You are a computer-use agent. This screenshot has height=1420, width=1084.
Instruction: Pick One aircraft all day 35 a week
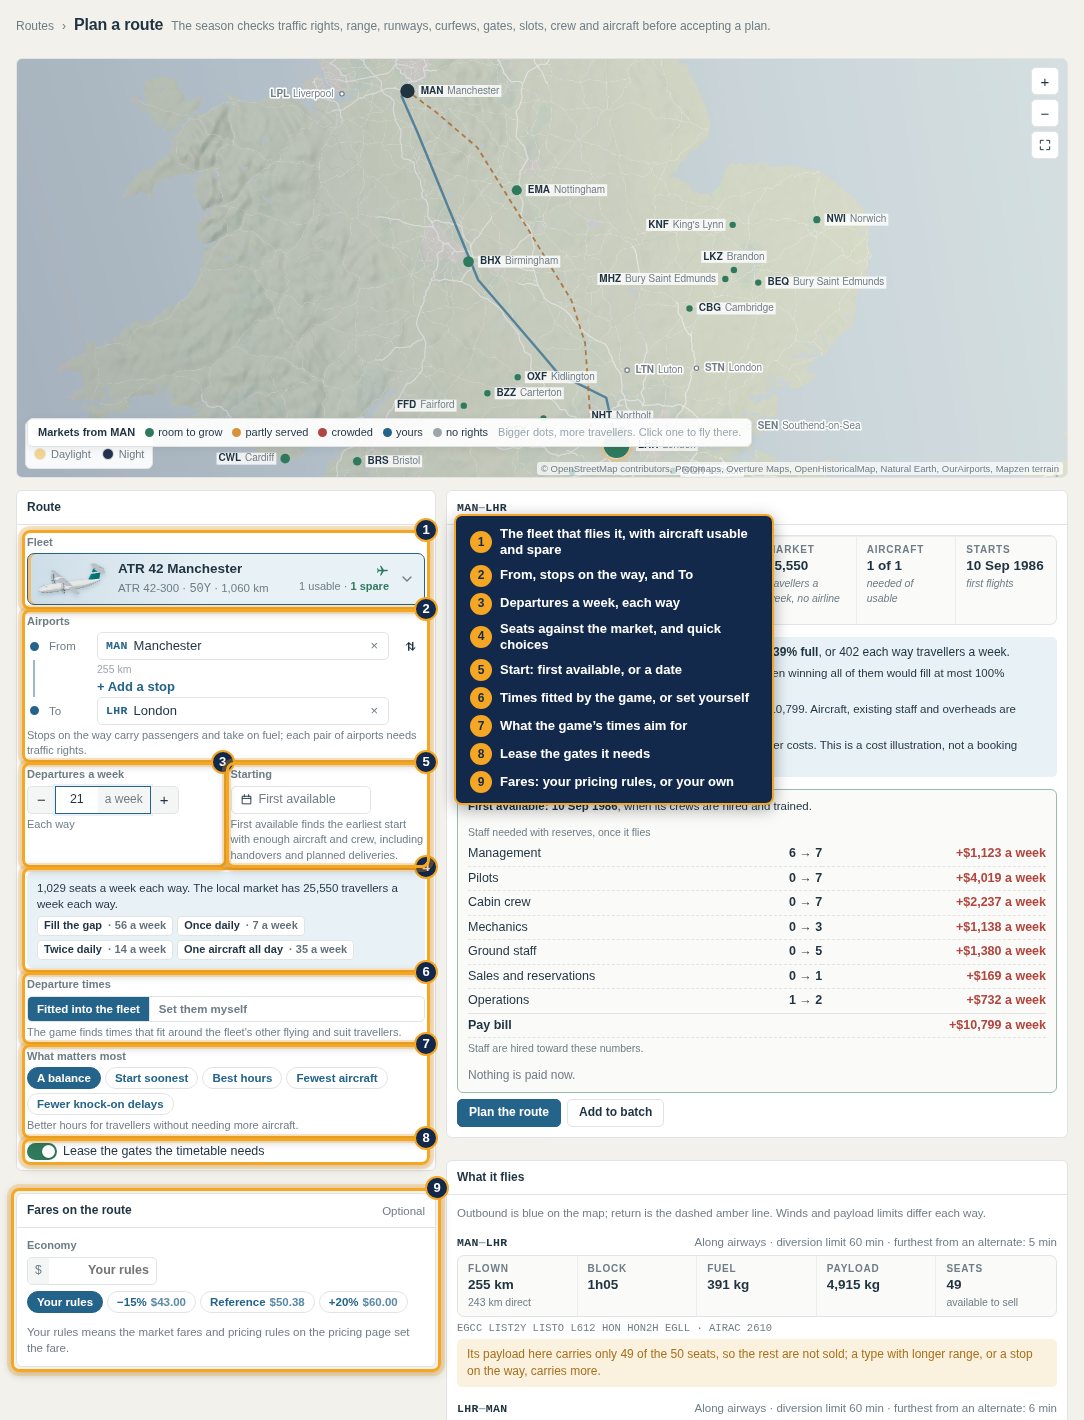[x=265, y=950]
